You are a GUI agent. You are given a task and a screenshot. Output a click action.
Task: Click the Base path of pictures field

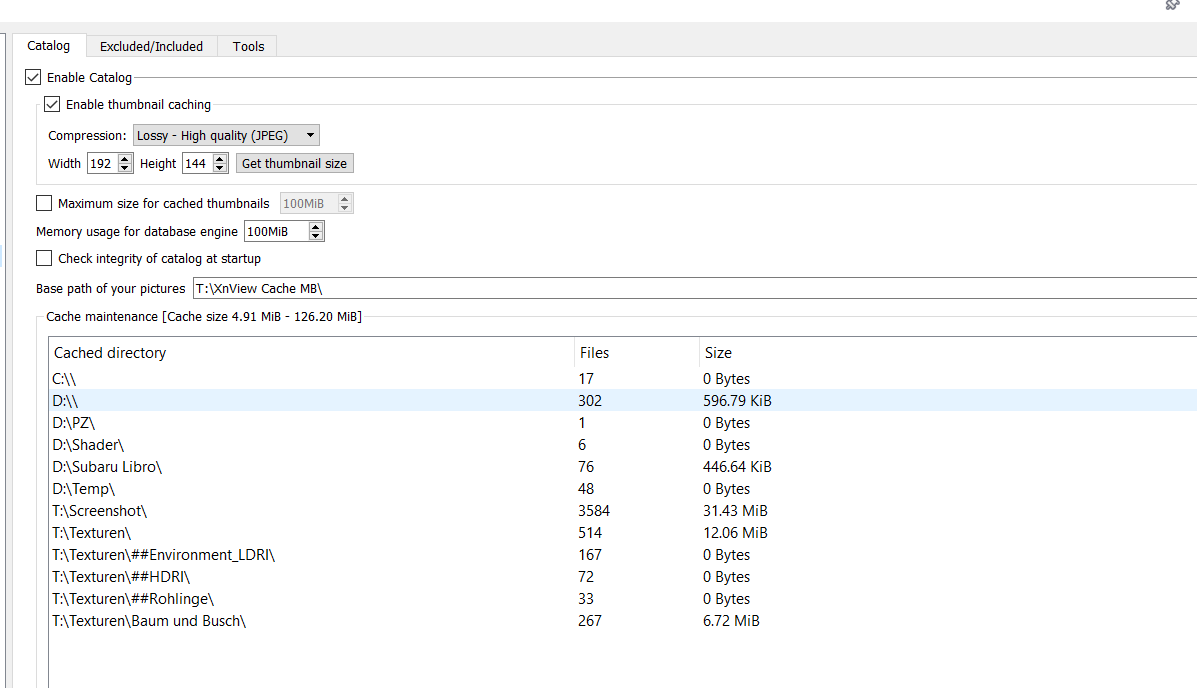tap(690, 288)
